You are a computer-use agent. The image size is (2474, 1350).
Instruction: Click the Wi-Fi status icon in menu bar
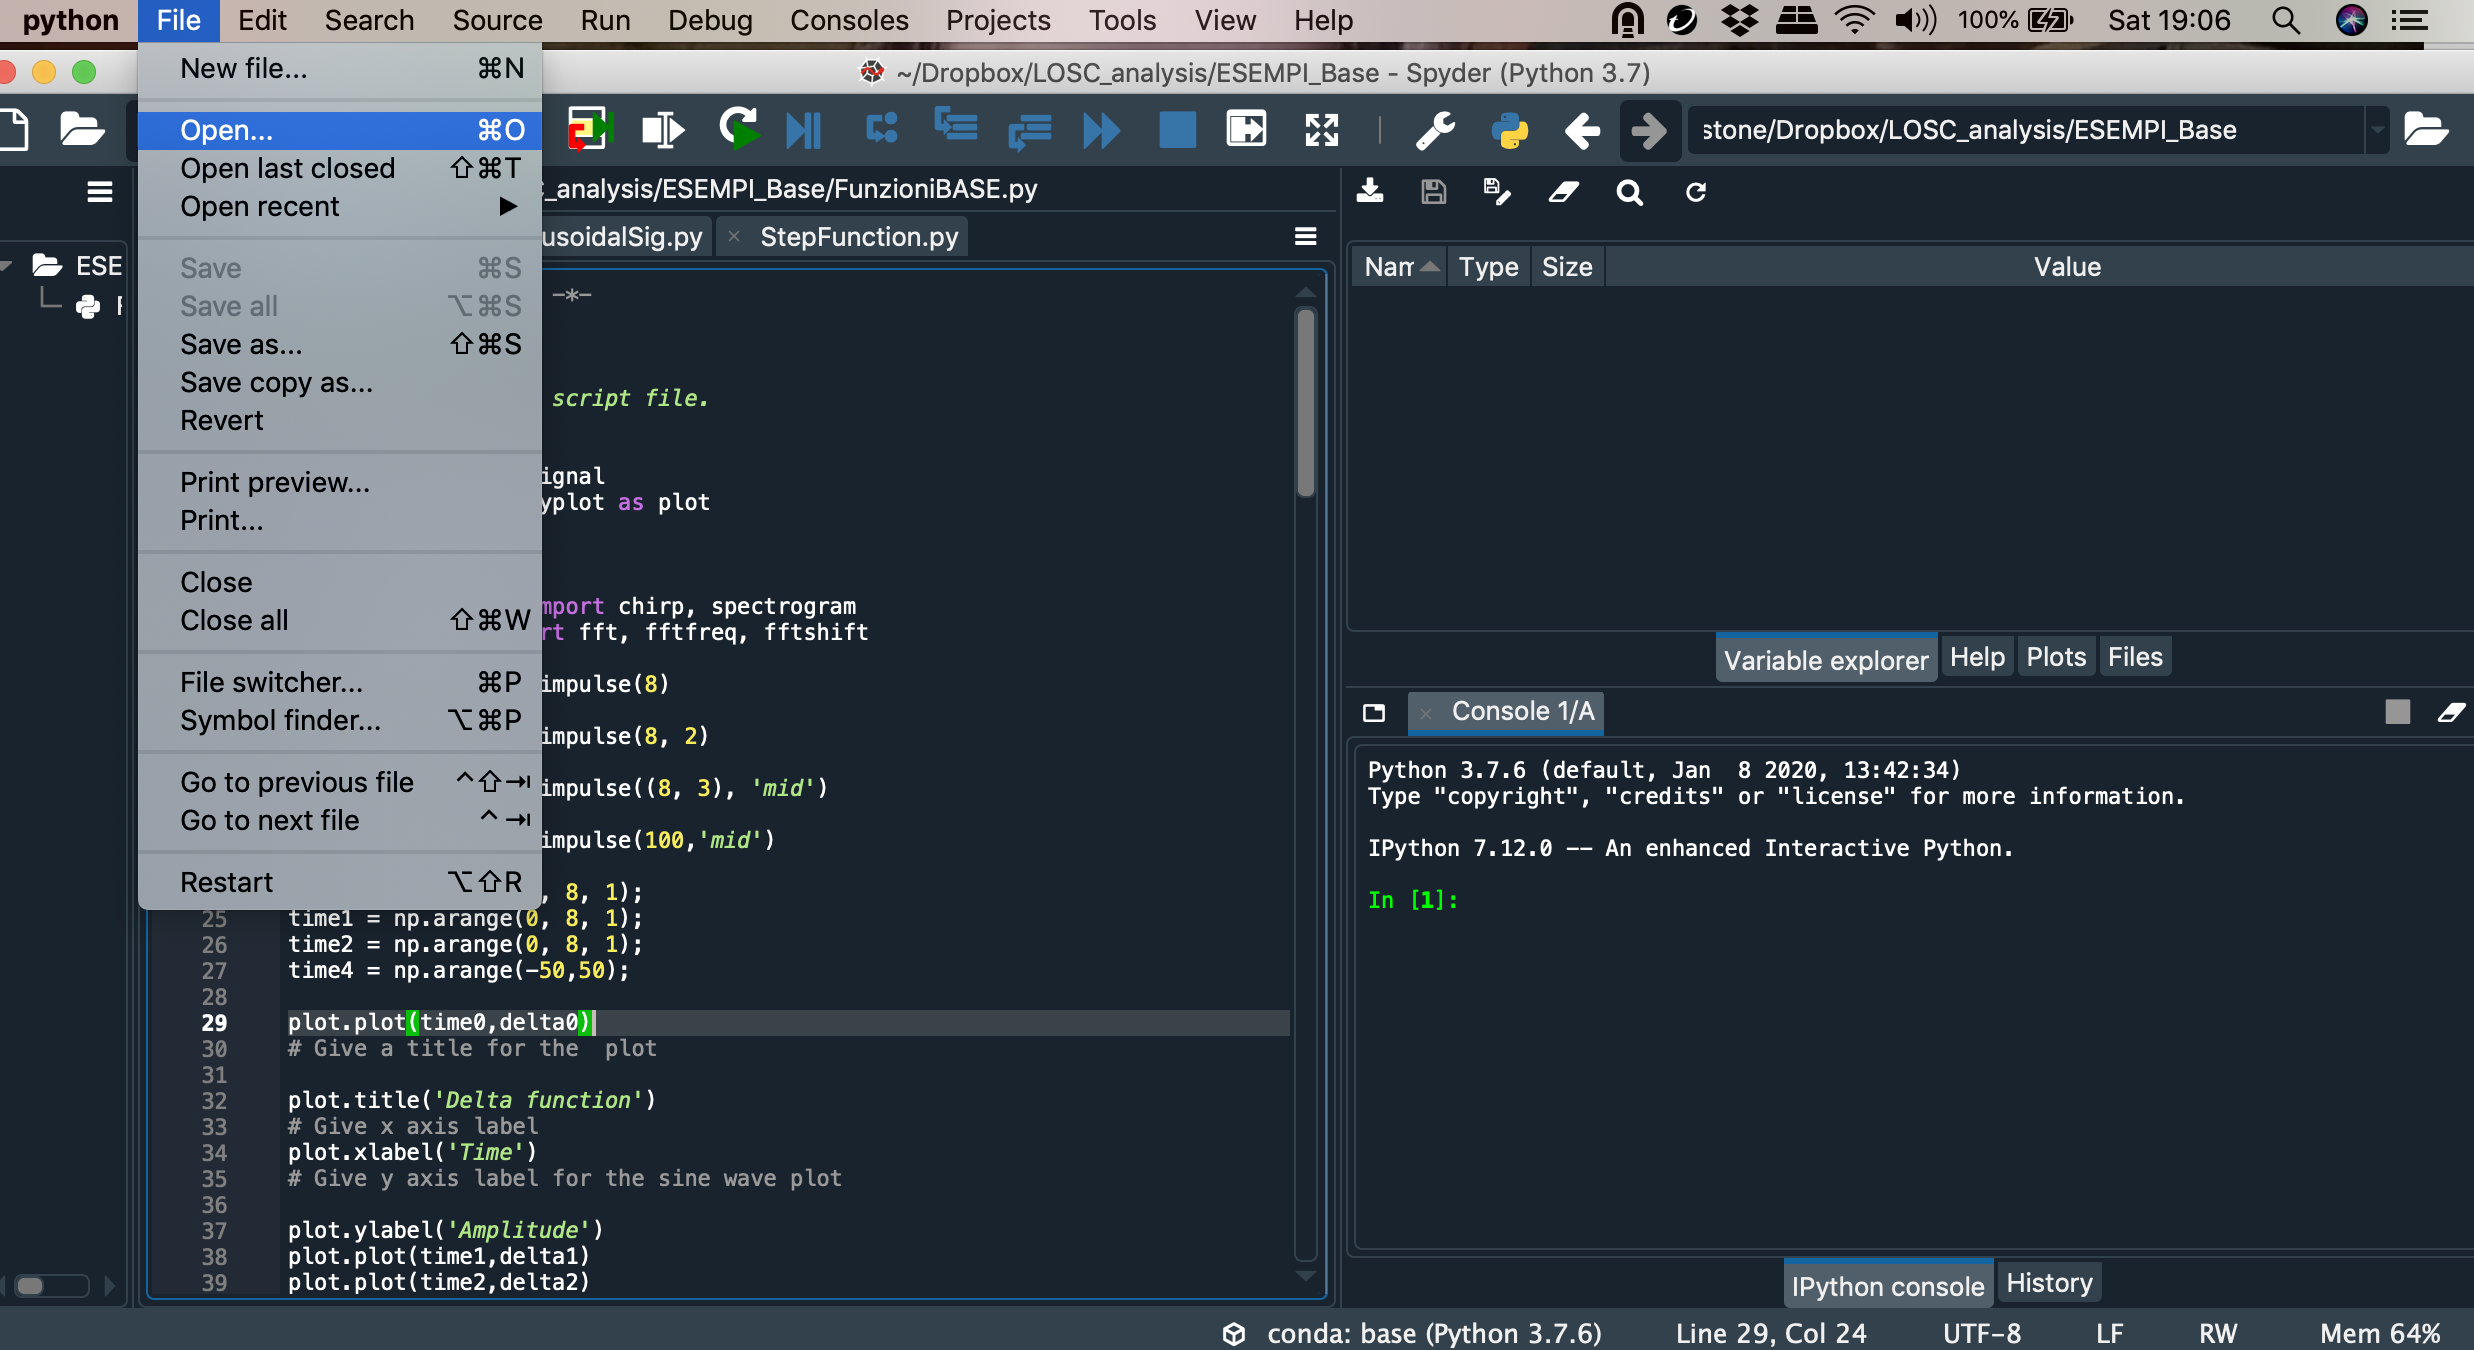pos(1856,20)
